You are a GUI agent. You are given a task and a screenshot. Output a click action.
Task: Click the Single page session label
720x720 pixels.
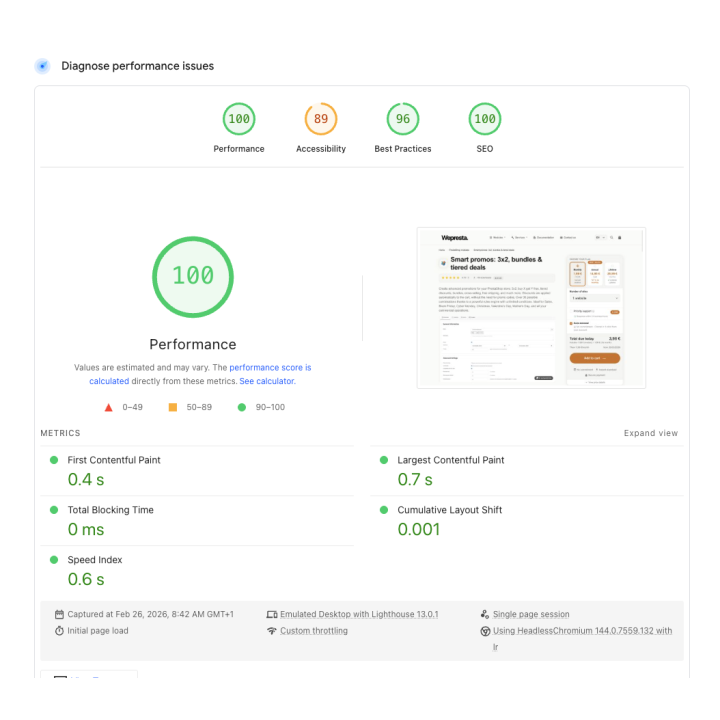coord(531,614)
